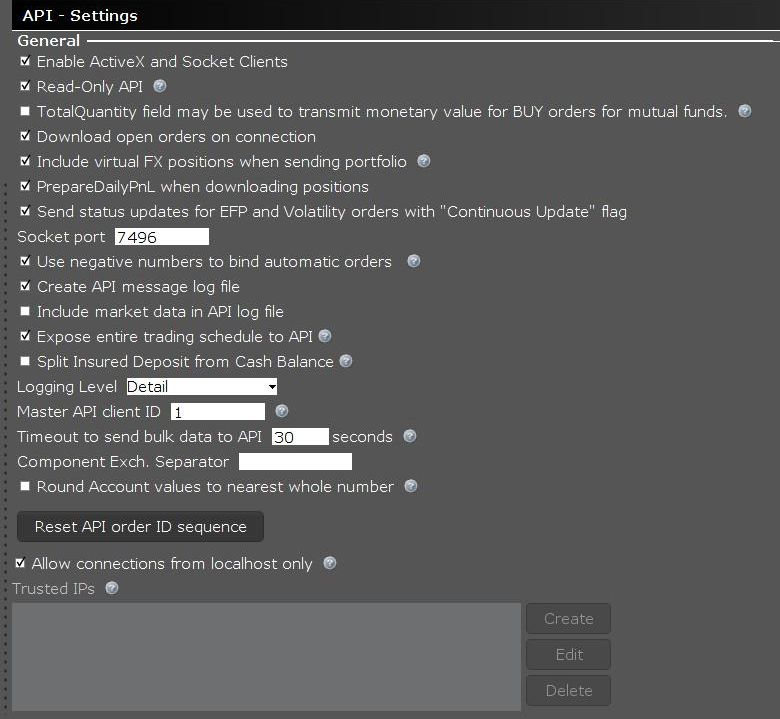
Task: Click help icon for Split Insured Deposit
Action: (x=346, y=361)
